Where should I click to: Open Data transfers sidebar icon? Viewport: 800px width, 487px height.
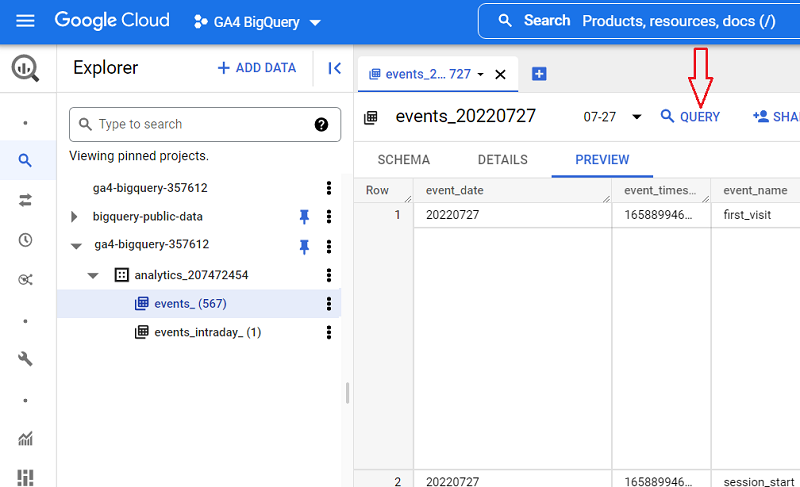point(25,200)
